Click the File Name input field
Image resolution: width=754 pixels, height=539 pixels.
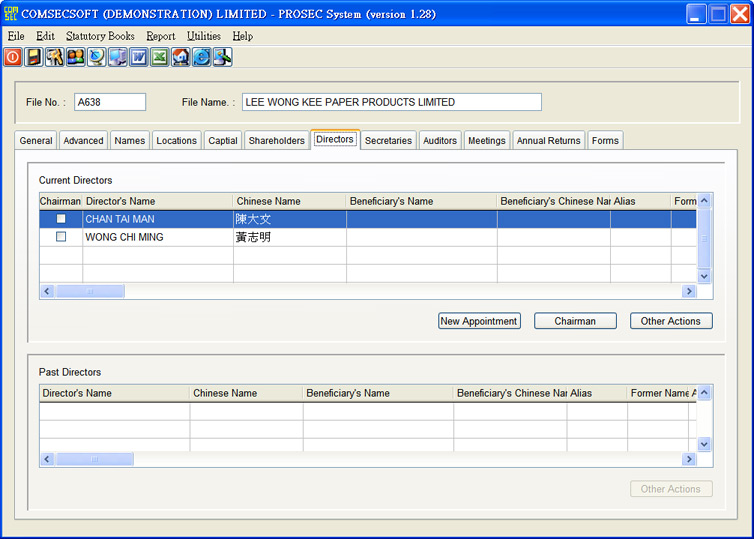(391, 102)
